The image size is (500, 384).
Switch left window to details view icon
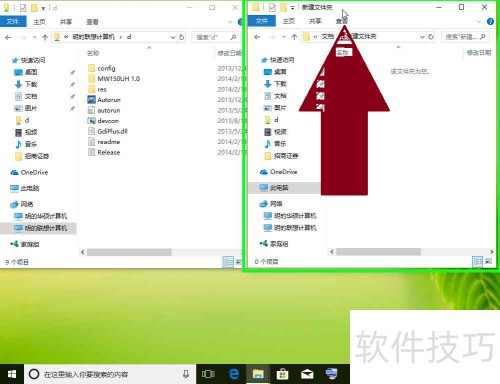tap(228, 262)
